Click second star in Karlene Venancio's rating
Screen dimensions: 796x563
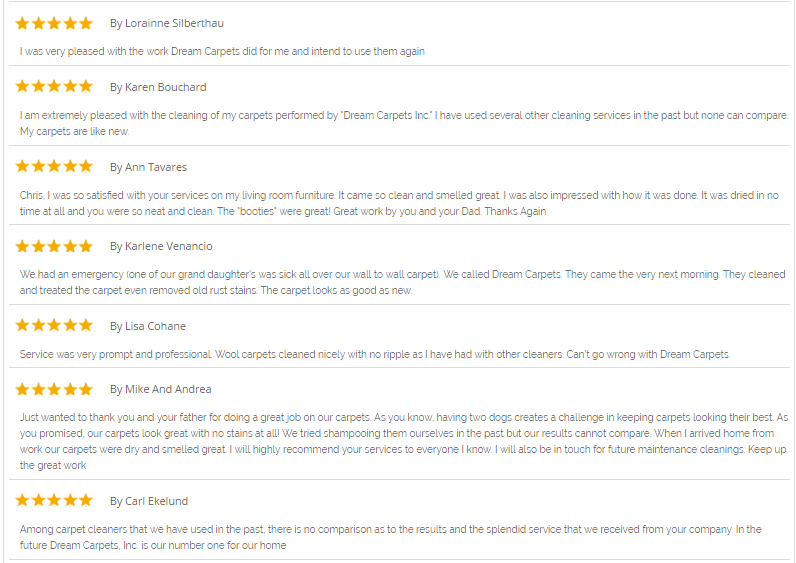(x=38, y=246)
